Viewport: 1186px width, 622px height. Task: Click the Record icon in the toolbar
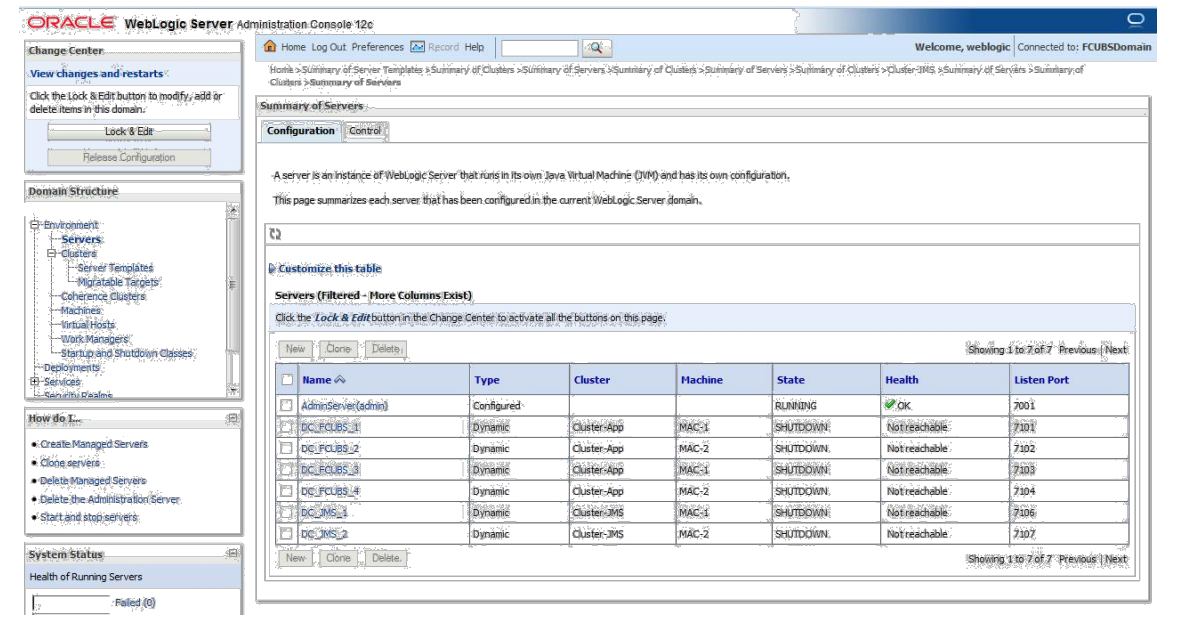[x=418, y=47]
